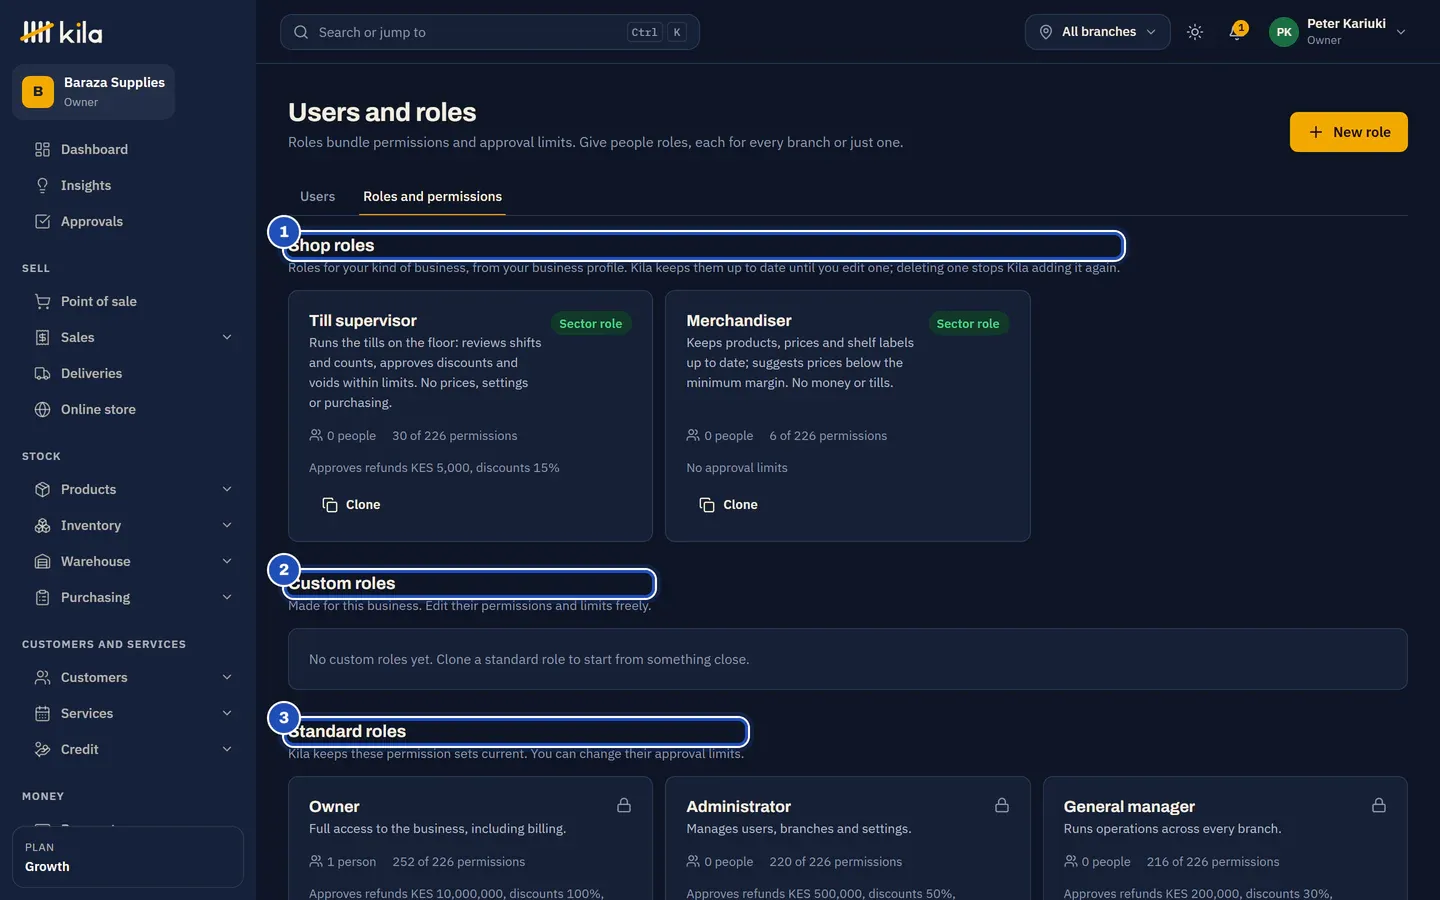1440x900 pixels.
Task: Click the Baraza Supplies business badge
Action: point(93,92)
